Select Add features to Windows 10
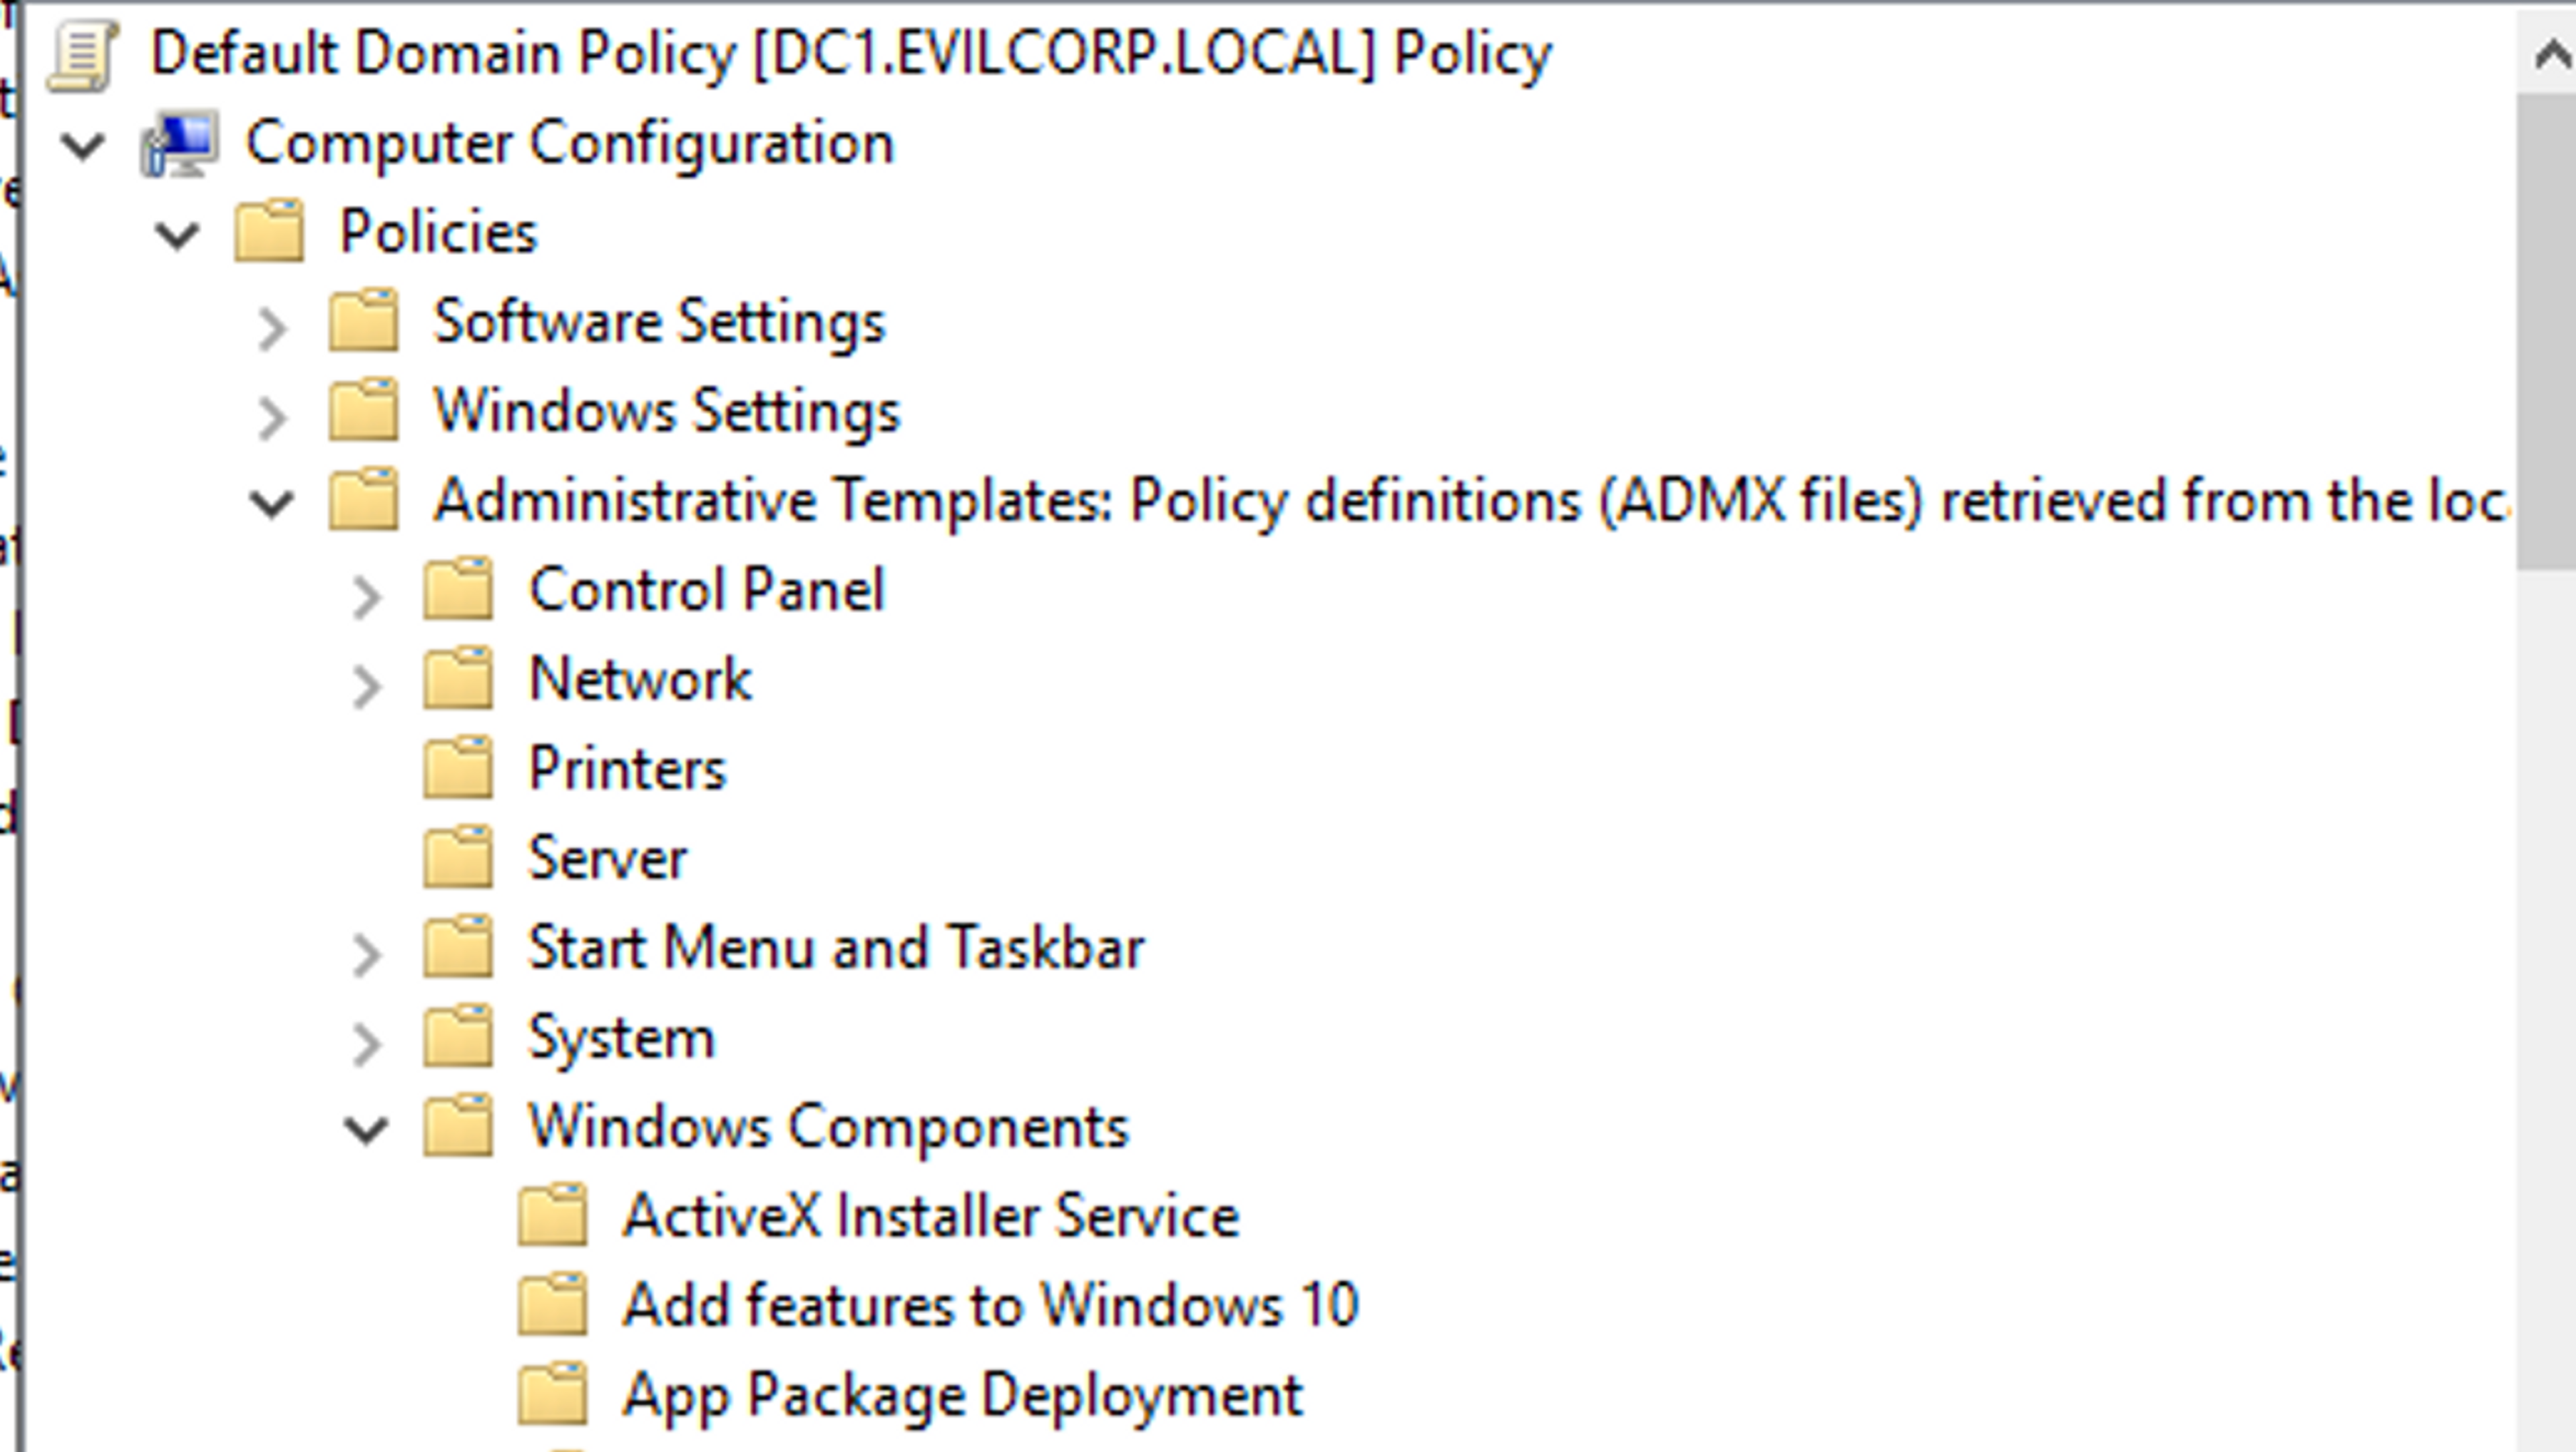 [990, 1306]
